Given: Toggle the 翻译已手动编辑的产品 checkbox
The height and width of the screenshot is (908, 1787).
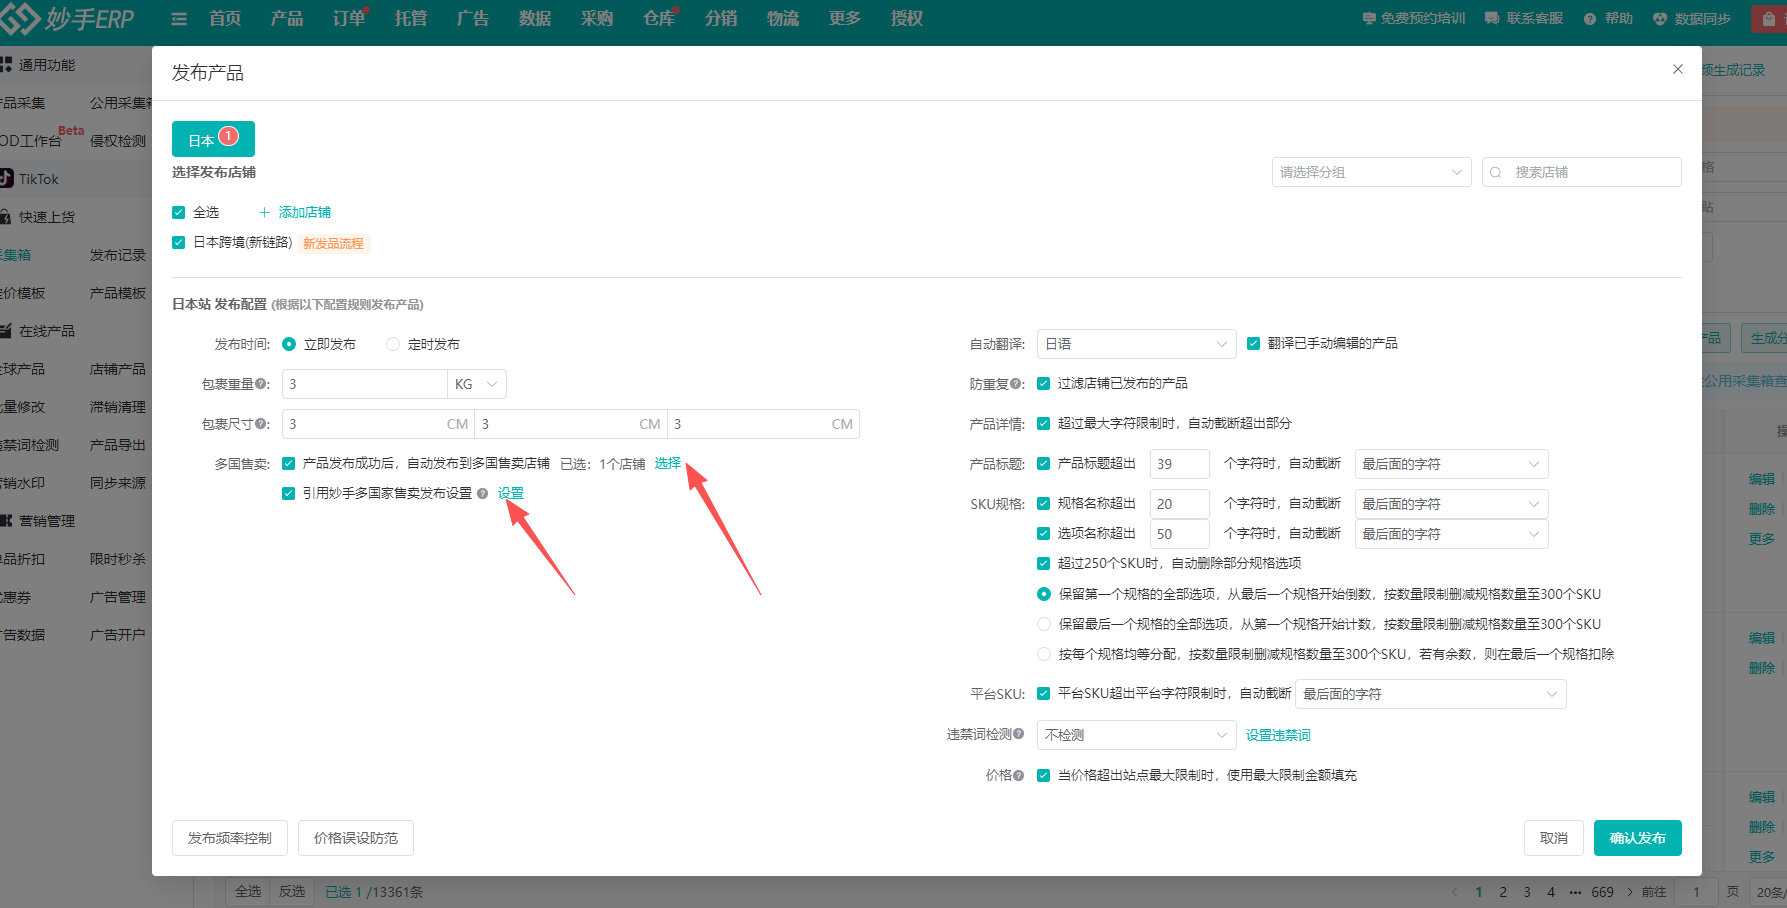Looking at the screenshot, I should pyautogui.click(x=1254, y=344).
